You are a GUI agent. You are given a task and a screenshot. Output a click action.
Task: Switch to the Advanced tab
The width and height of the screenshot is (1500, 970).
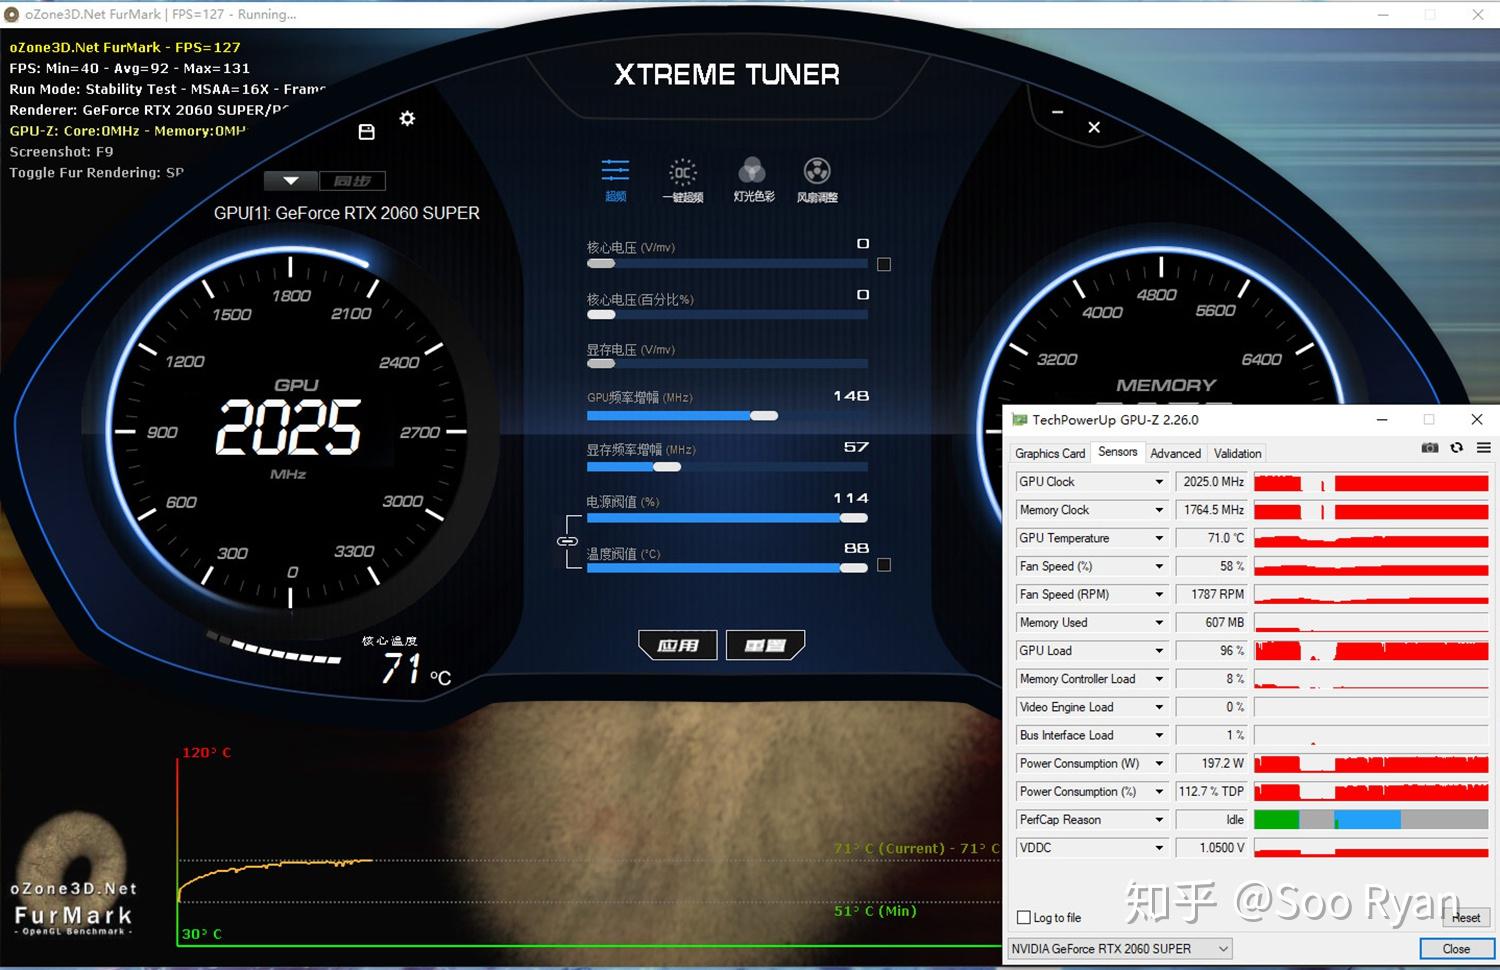tap(1175, 453)
